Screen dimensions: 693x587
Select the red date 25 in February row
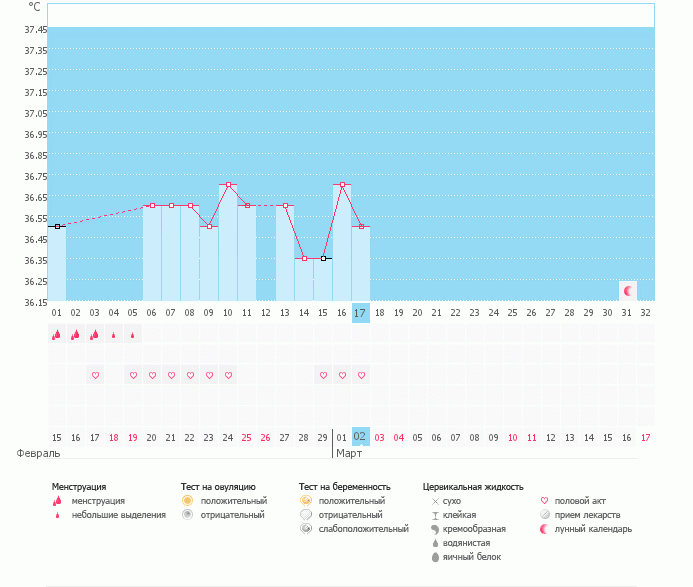247,437
